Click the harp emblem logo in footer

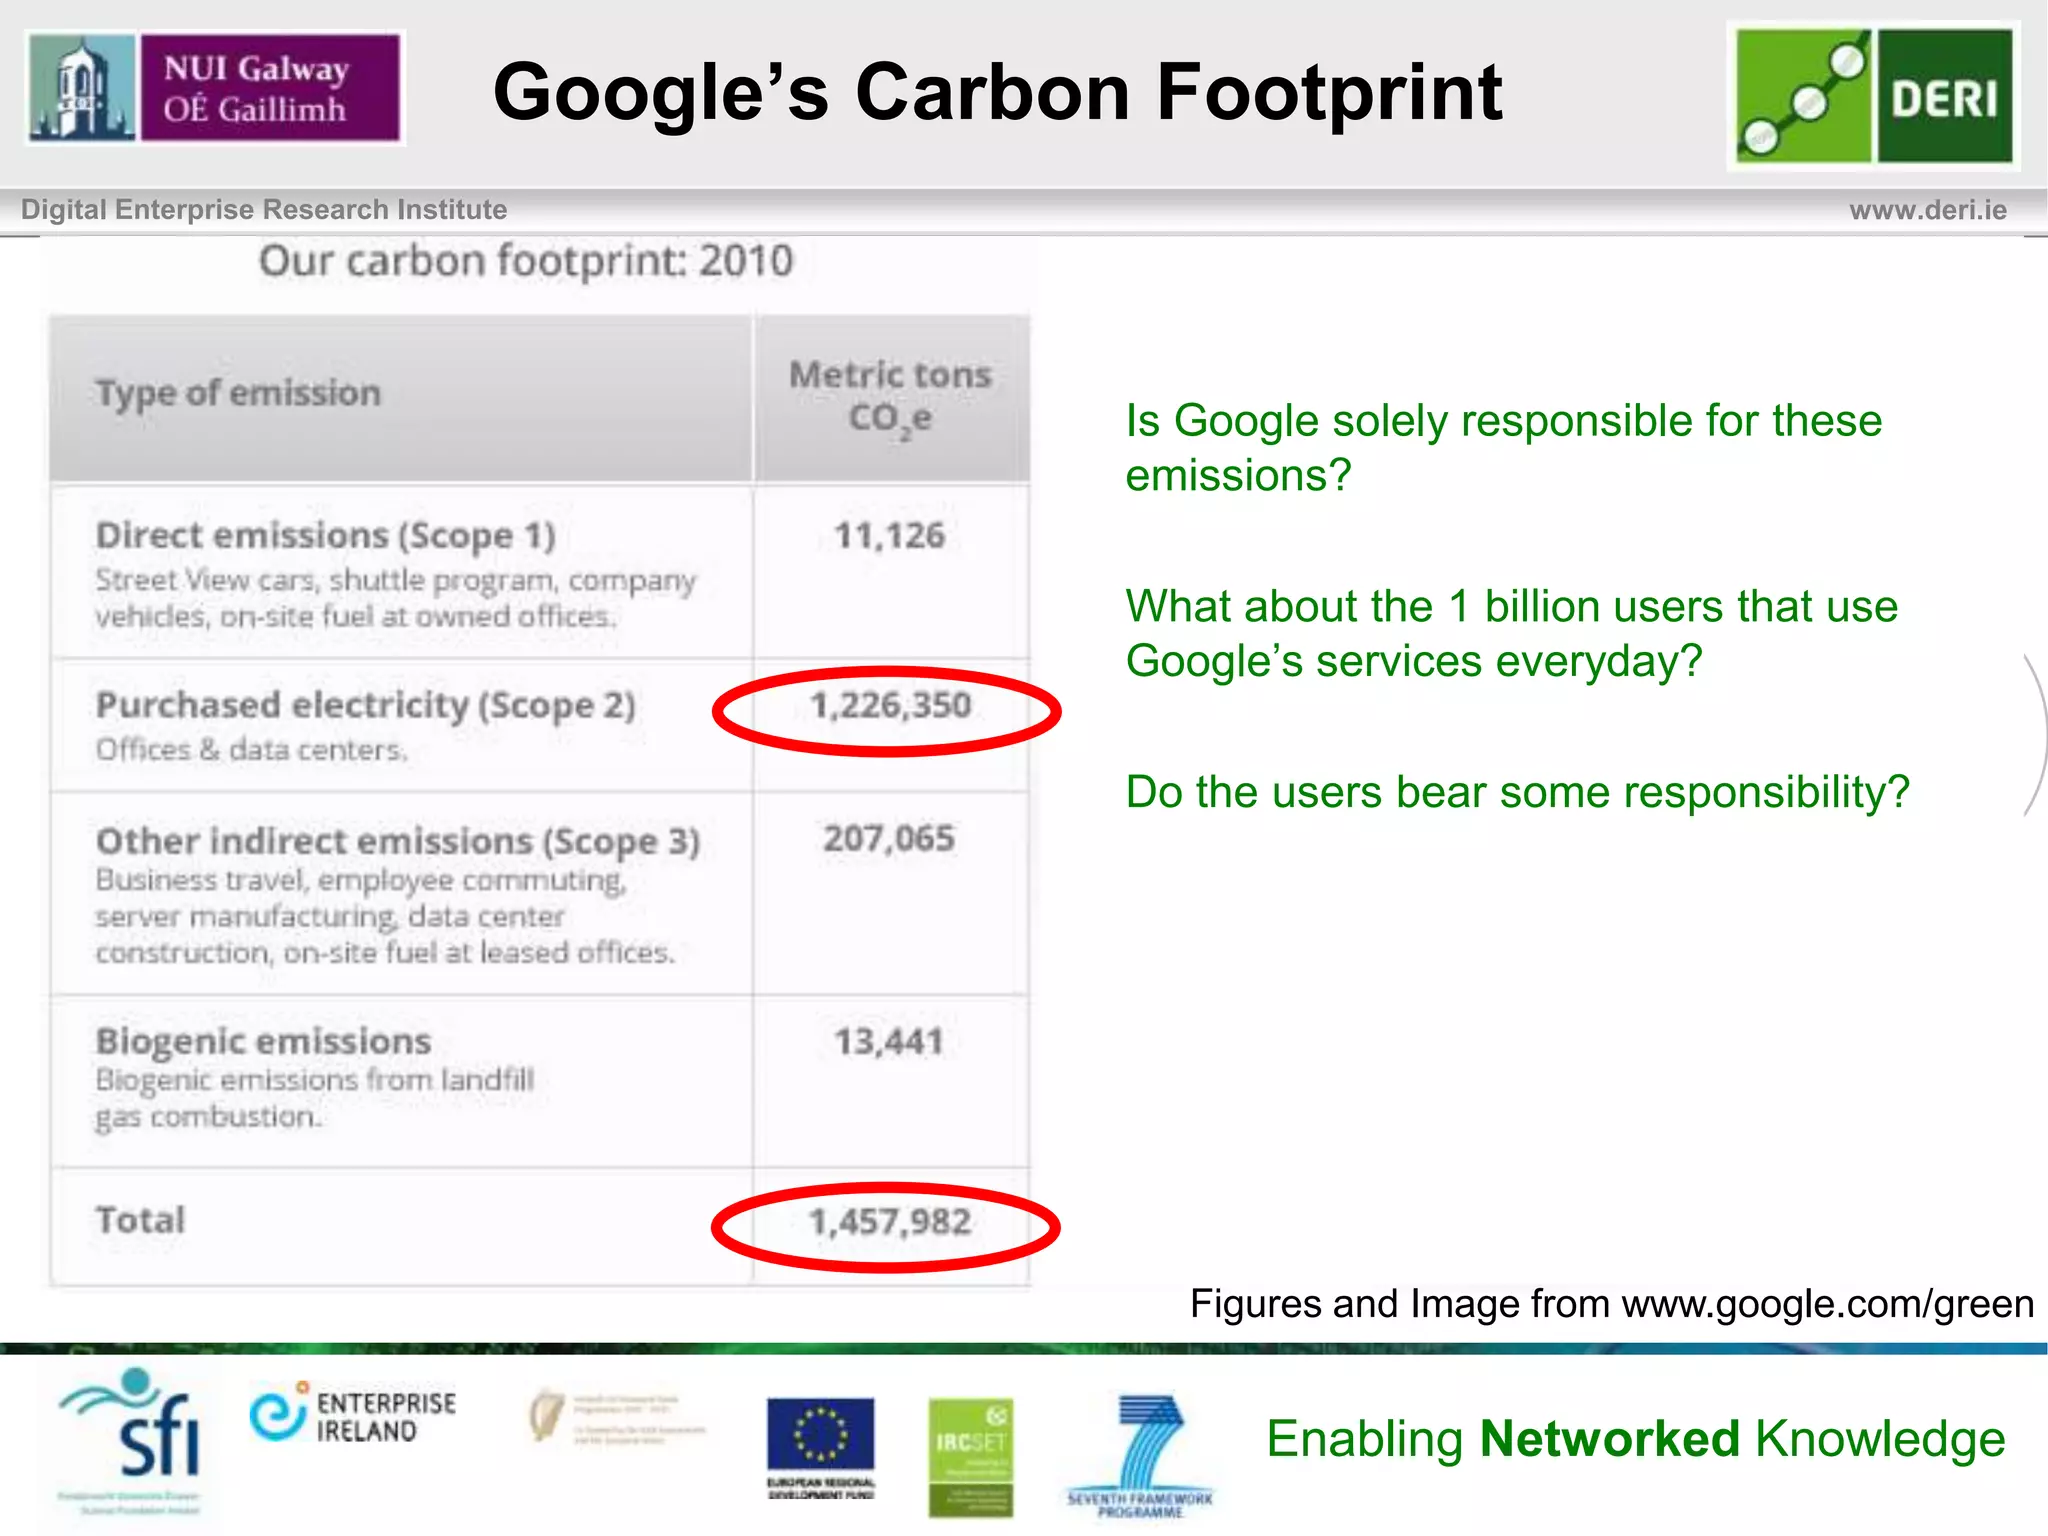point(617,1420)
